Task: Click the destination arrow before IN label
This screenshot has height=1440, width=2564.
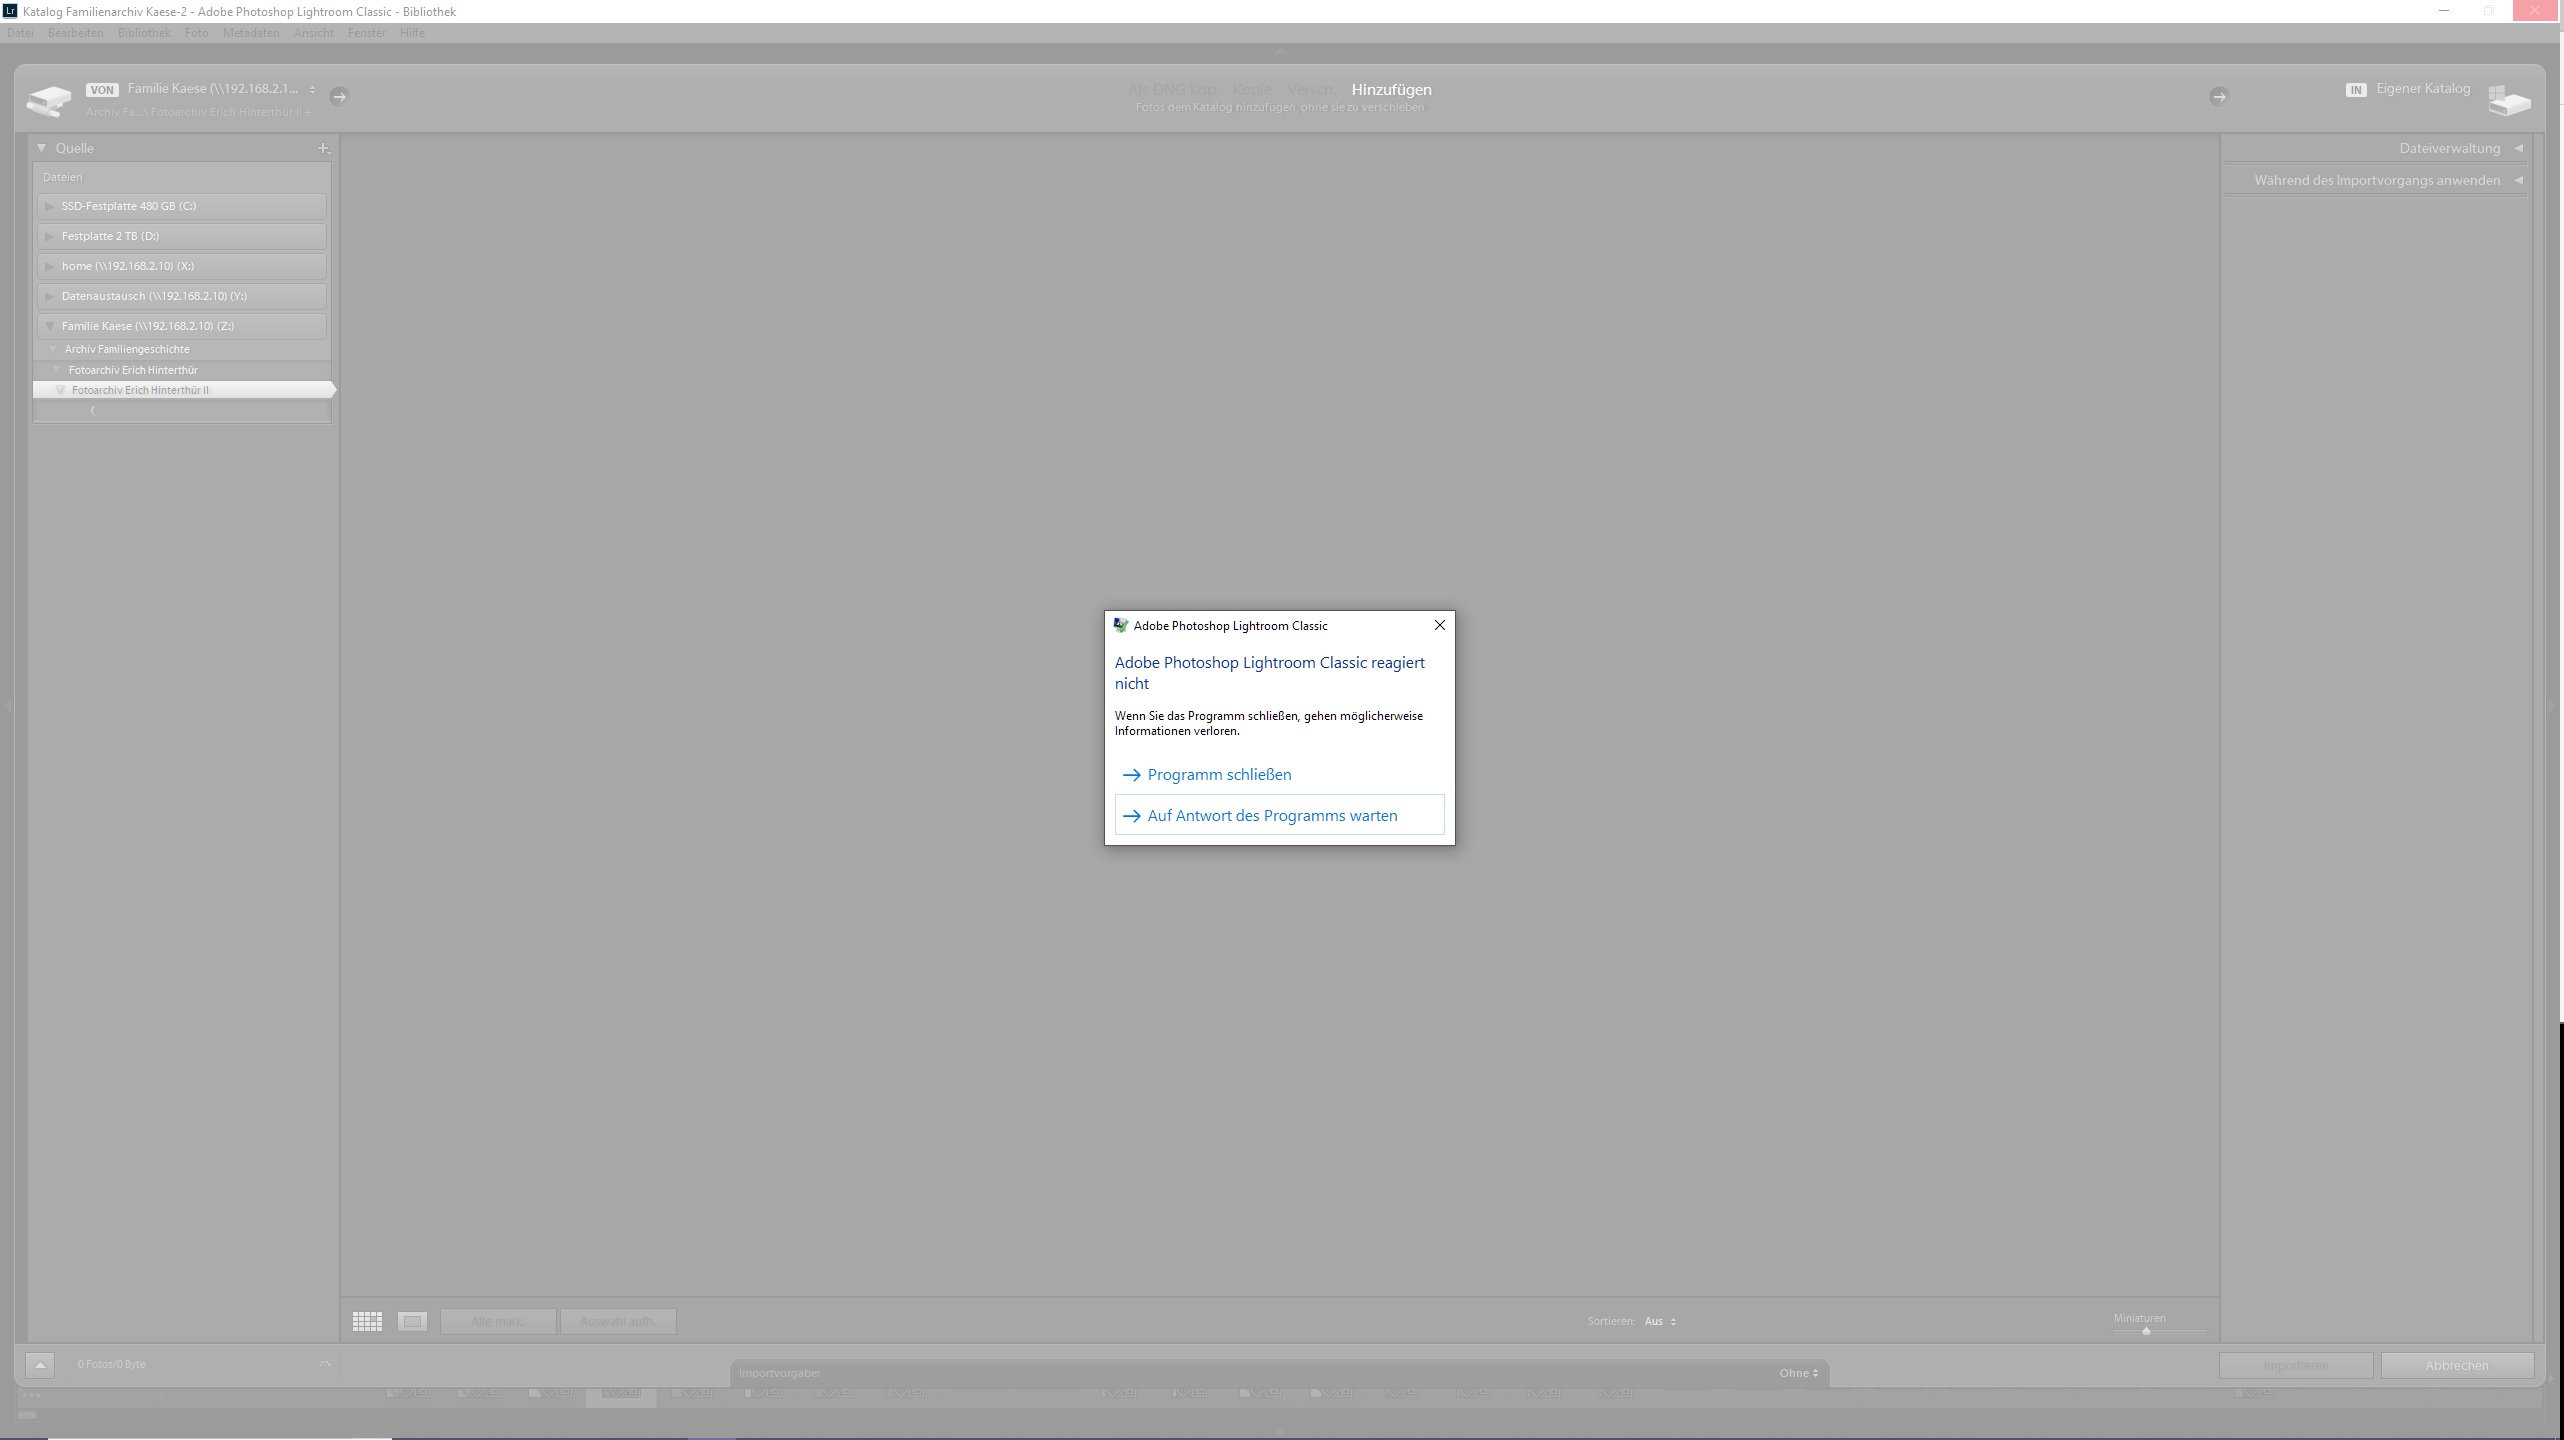Action: pos(2218,96)
